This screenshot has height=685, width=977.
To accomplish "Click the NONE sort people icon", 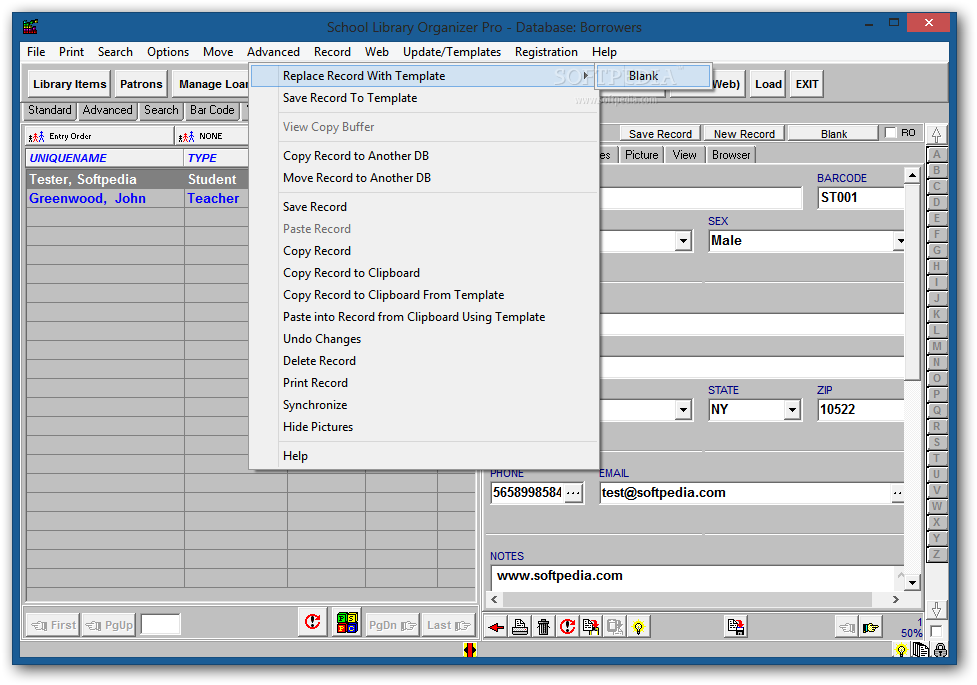I will (186, 137).
